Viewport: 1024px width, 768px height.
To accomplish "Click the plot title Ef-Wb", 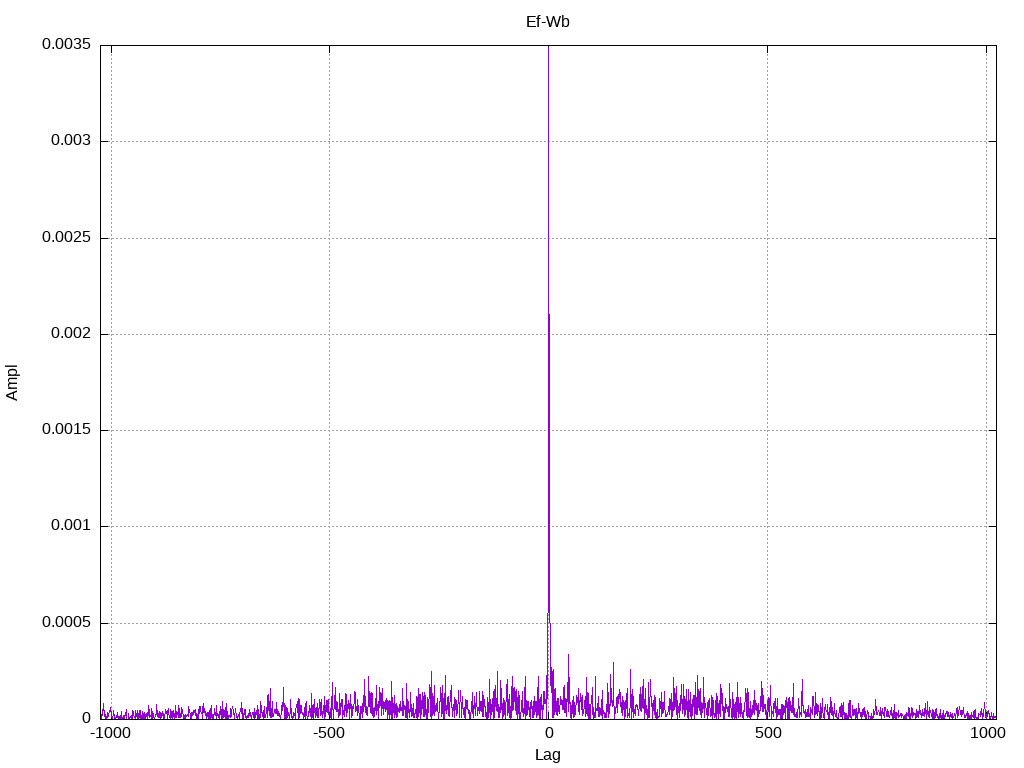I will pyautogui.click(x=547, y=22).
